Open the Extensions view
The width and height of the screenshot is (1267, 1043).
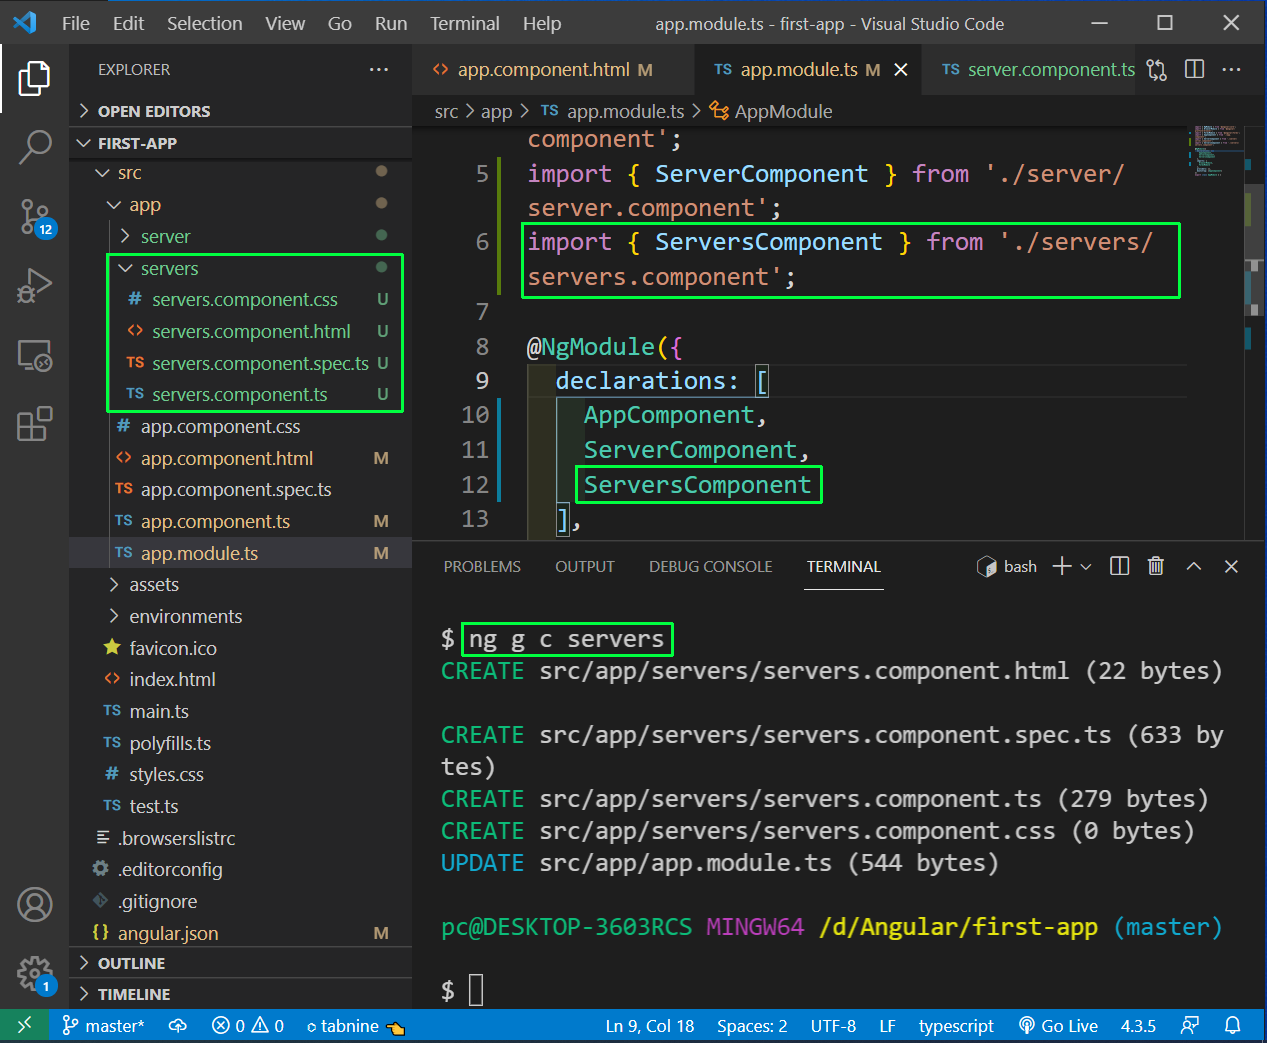(x=34, y=424)
